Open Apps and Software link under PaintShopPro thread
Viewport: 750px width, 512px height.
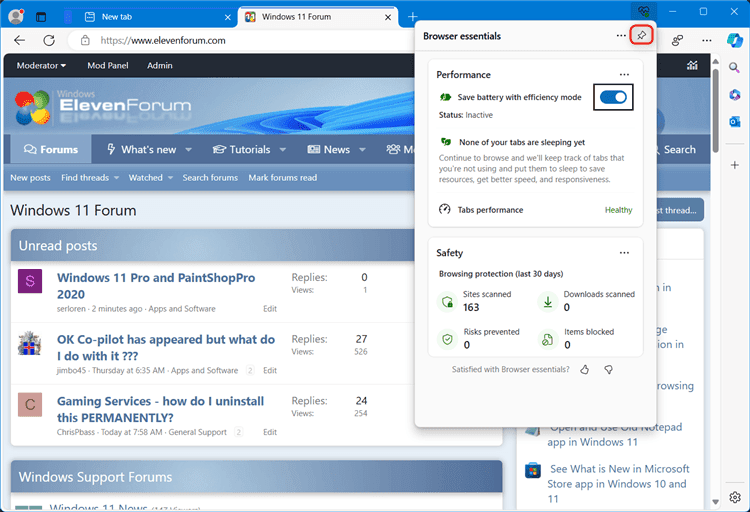tap(182, 309)
